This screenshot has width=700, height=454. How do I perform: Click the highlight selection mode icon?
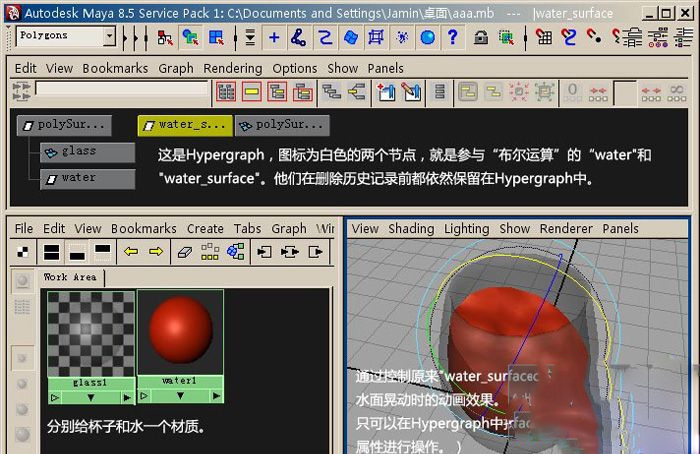pos(506,37)
